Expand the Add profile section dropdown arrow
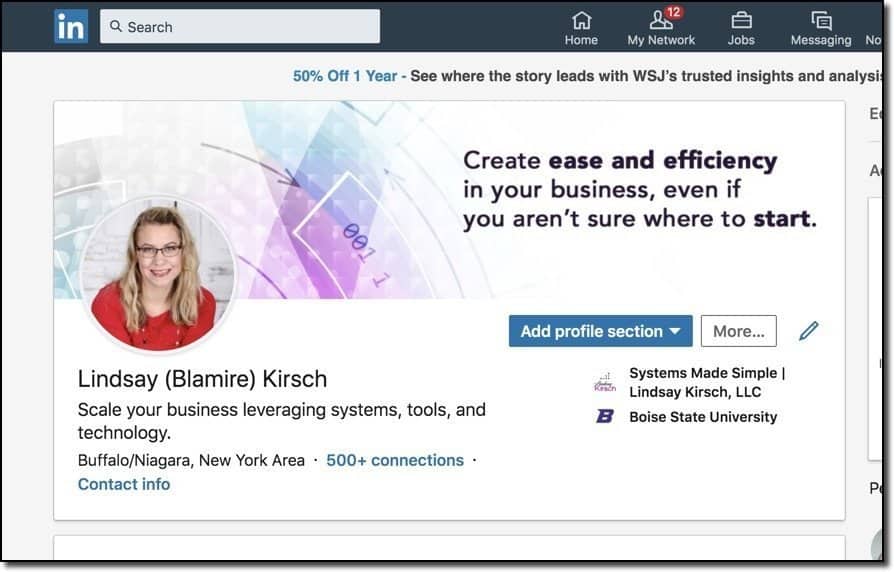The width and height of the screenshot is (894, 572). [675, 331]
